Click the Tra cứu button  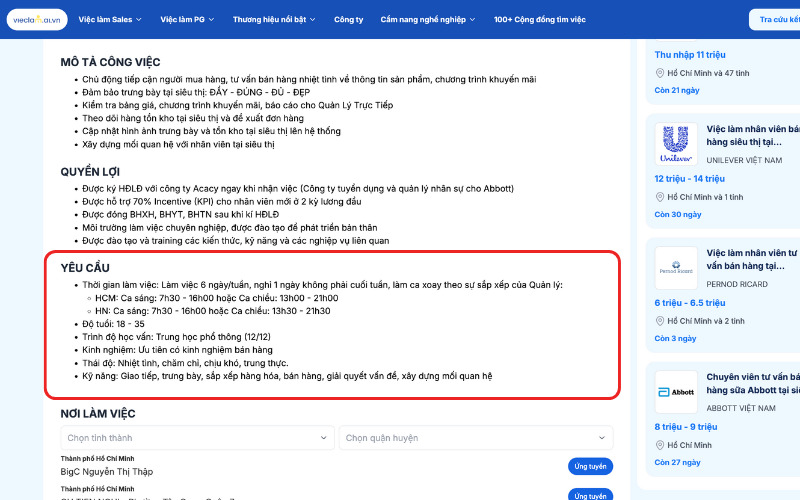(774, 19)
